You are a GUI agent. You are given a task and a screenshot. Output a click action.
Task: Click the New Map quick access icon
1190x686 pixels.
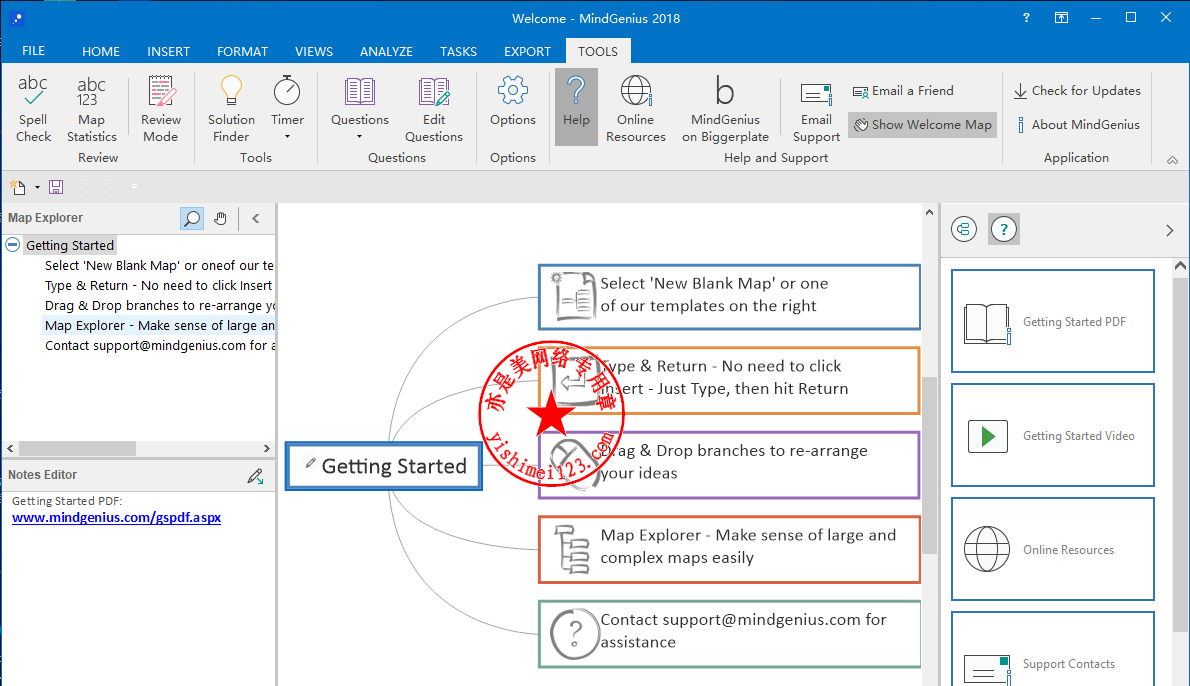click(x=17, y=187)
